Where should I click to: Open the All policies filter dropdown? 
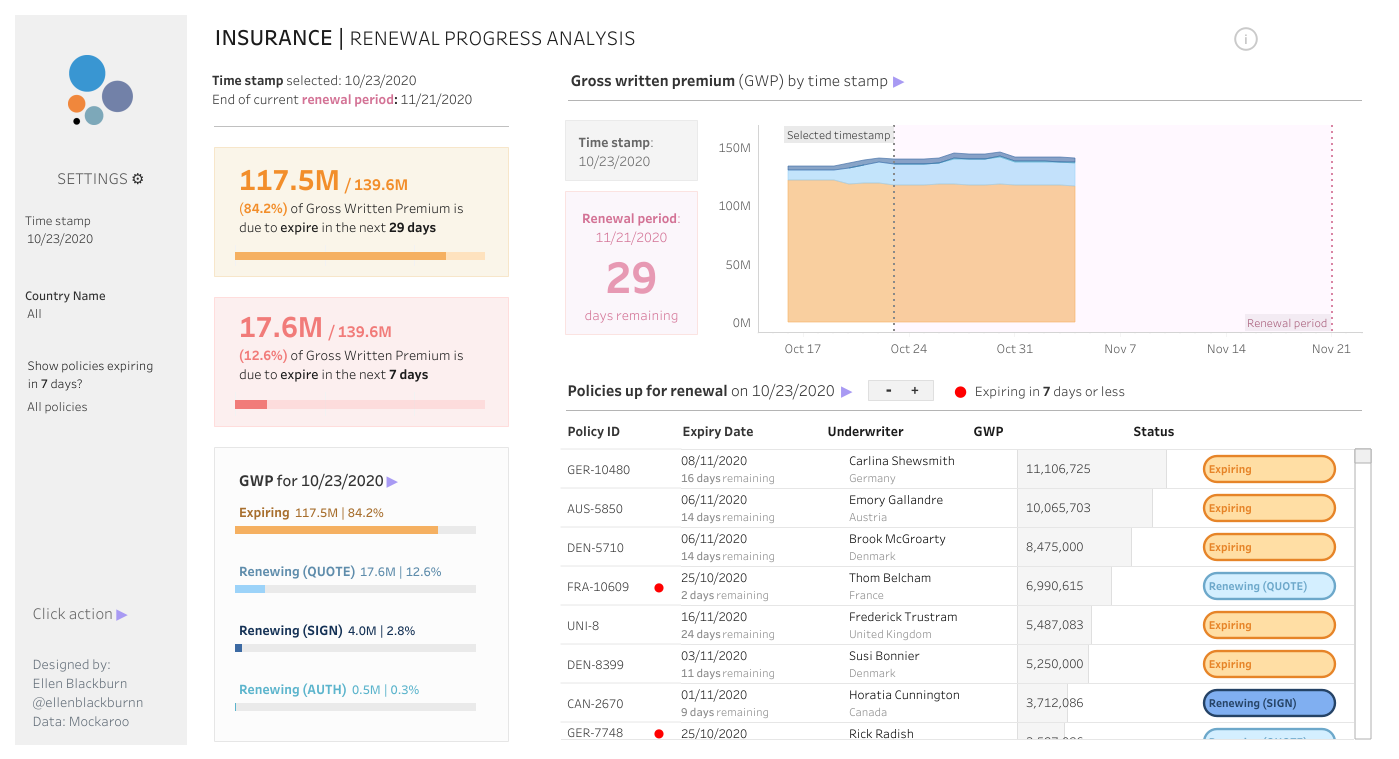pyautogui.click(x=57, y=407)
